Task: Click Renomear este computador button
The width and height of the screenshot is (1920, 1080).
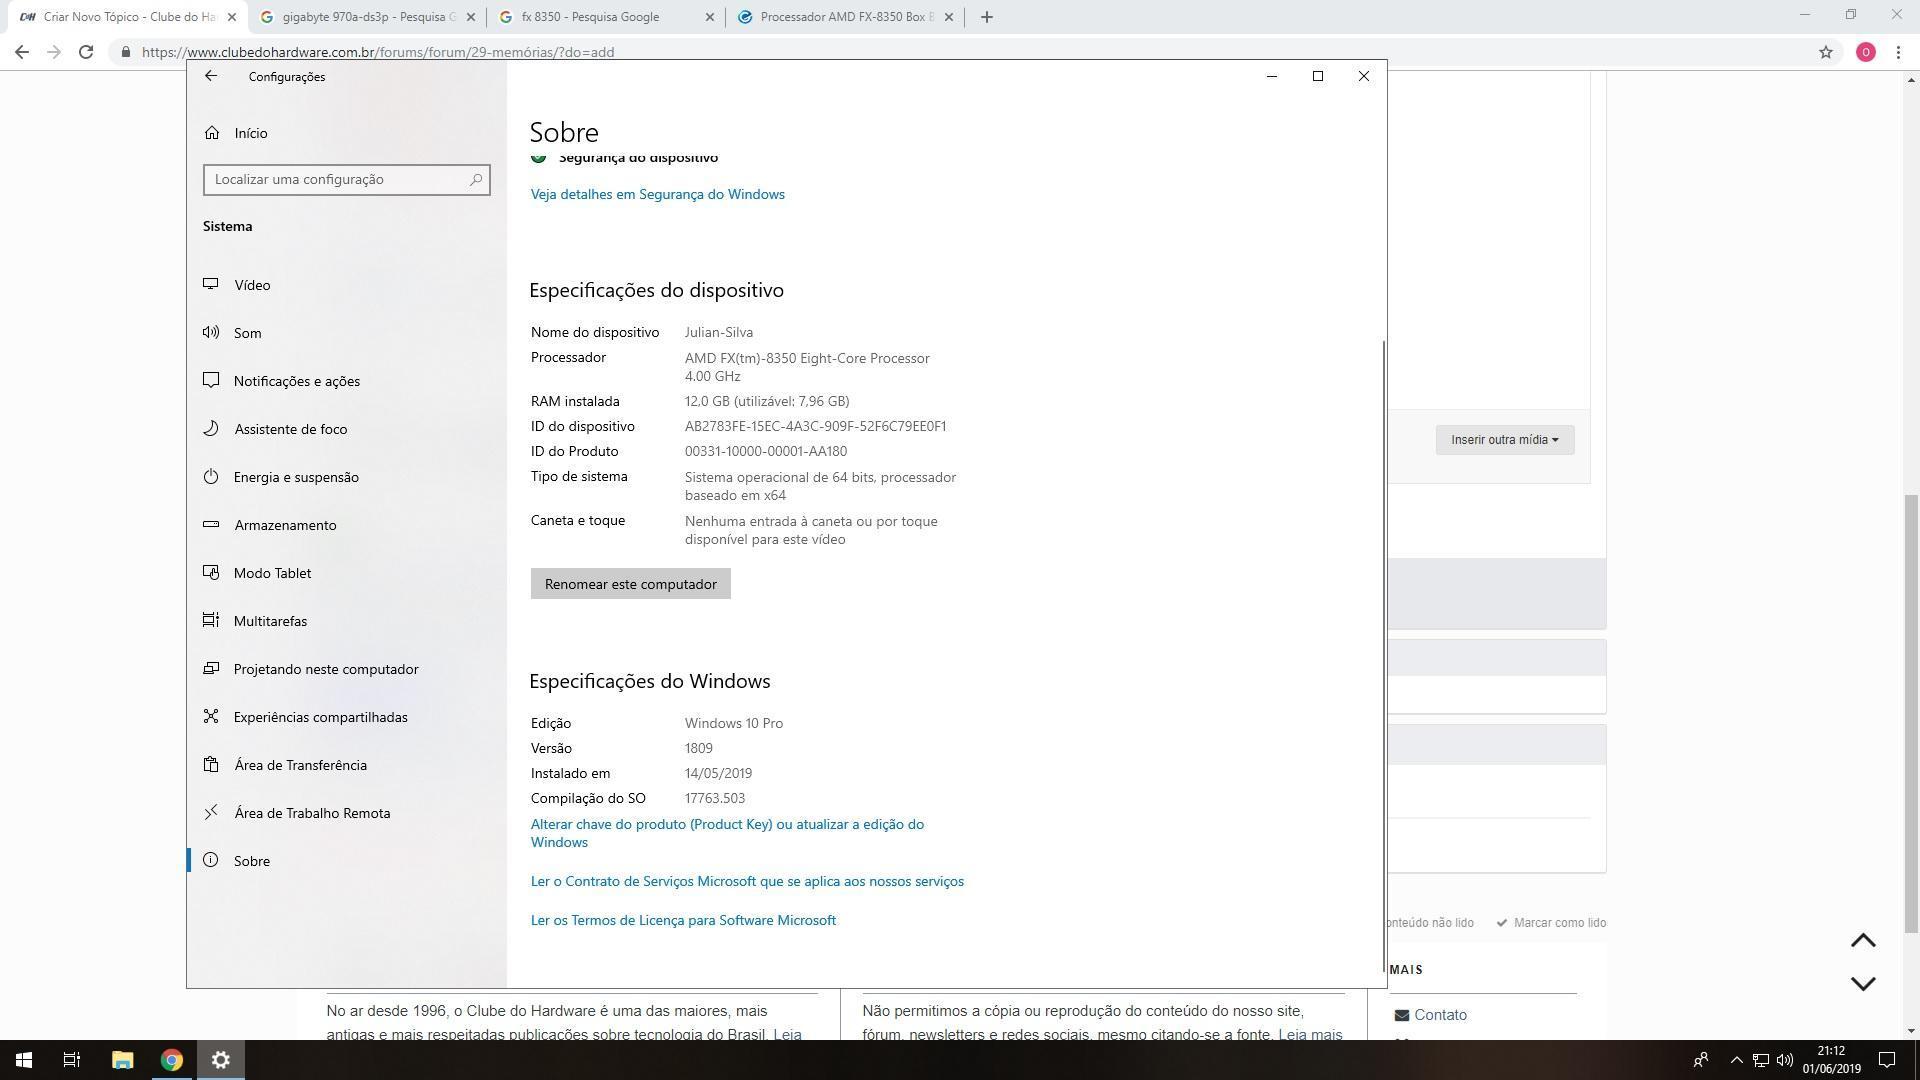Action: pos(630,584)
